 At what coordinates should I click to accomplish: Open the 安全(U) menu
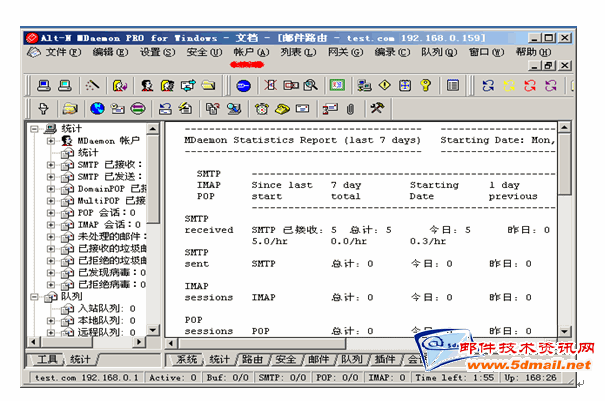click(x=203, y=52)
